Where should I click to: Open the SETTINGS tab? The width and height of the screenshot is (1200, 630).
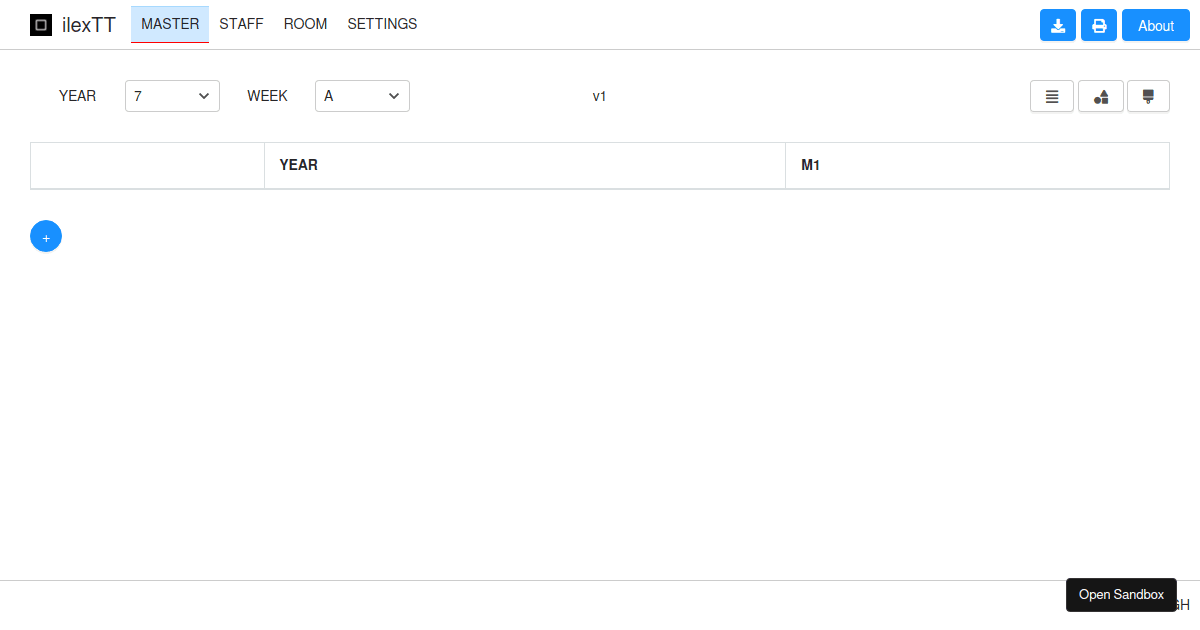tap(382, 24)
